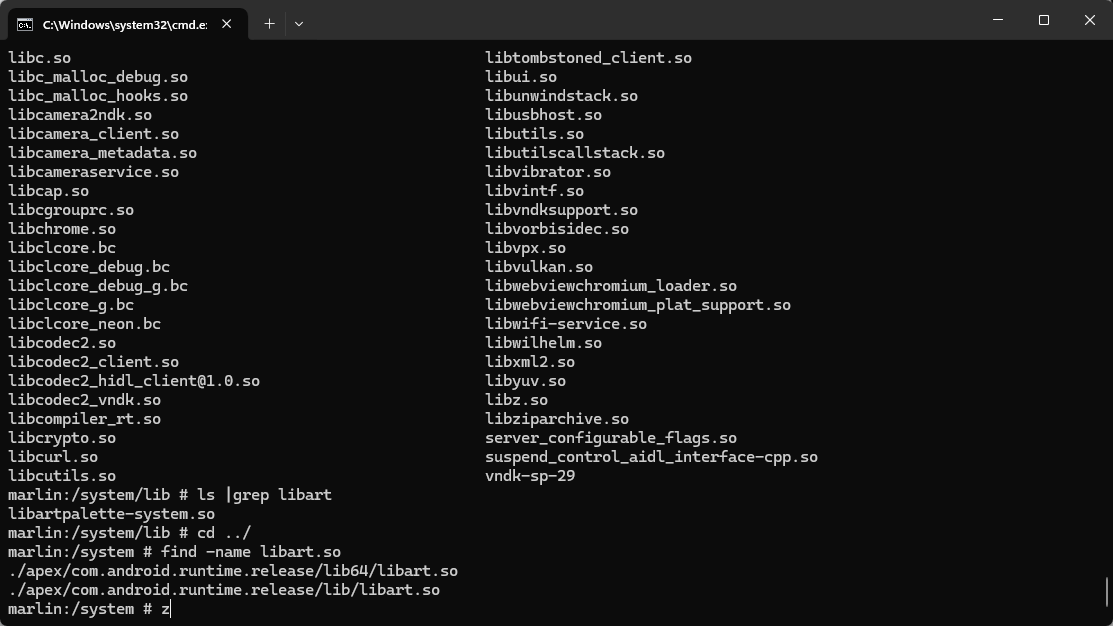Click libwebviewchromium_plat_support.so in the listing
The height and width of the screenshot is (626, 1113).
(x=638, y=305)
